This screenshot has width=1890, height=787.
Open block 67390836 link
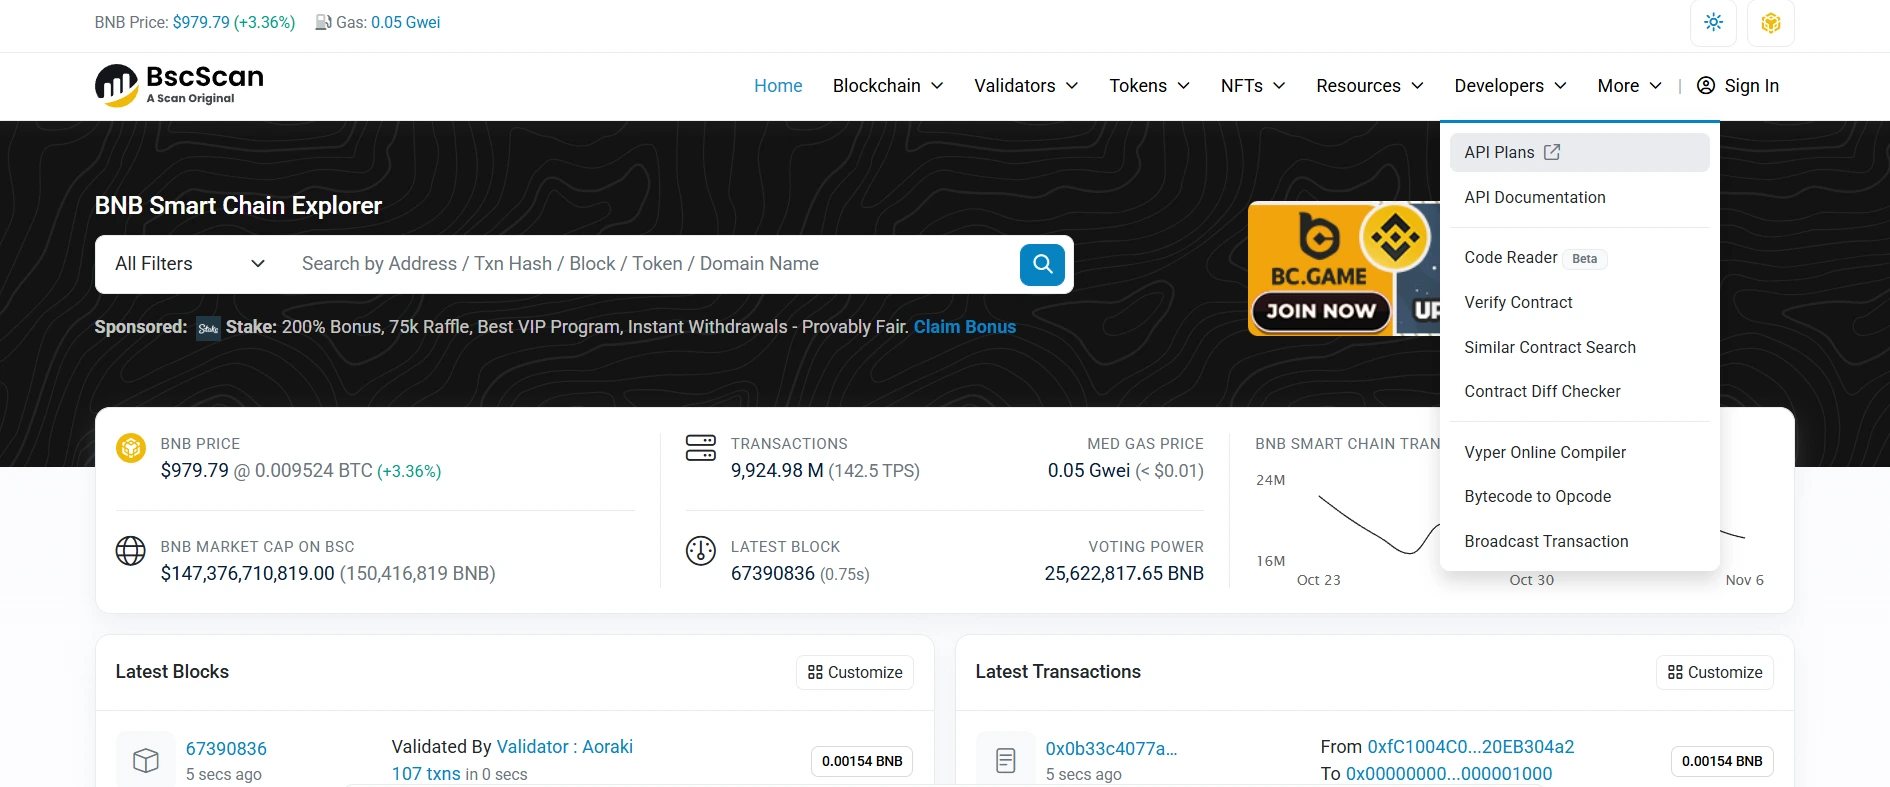226,748
